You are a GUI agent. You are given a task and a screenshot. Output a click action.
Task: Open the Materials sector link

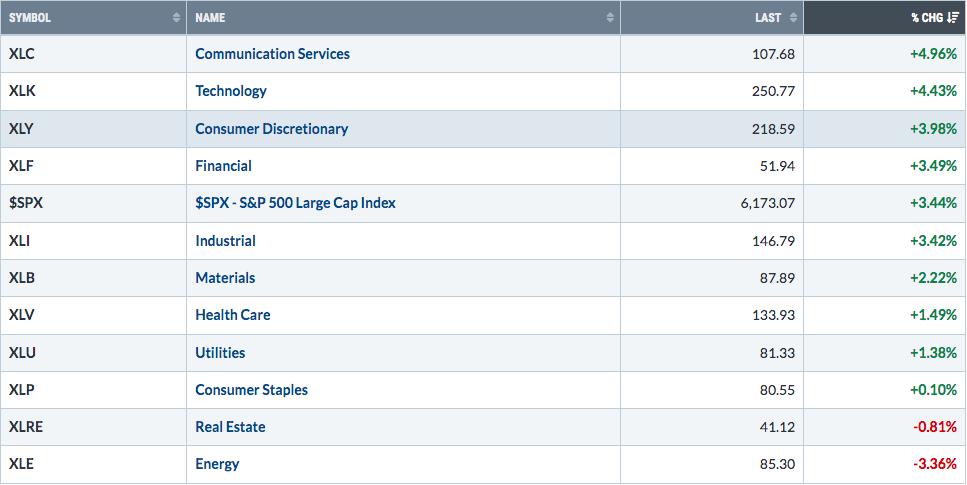pos(225,278)
